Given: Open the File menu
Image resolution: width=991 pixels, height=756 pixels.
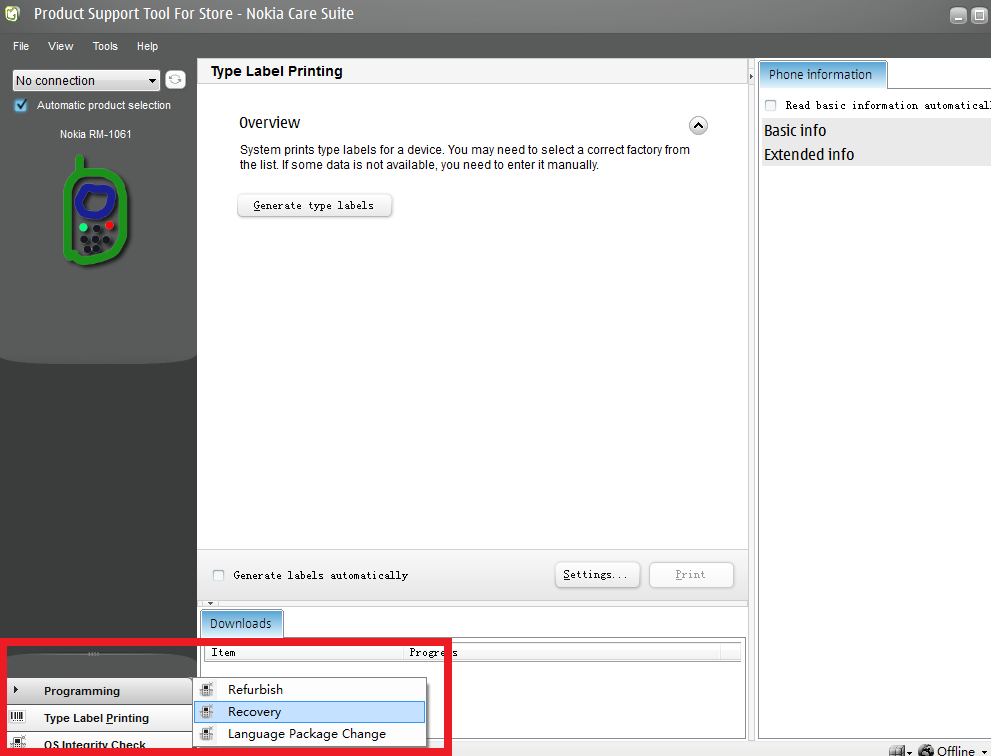Looking at the screenshot, I should [21, 46].
